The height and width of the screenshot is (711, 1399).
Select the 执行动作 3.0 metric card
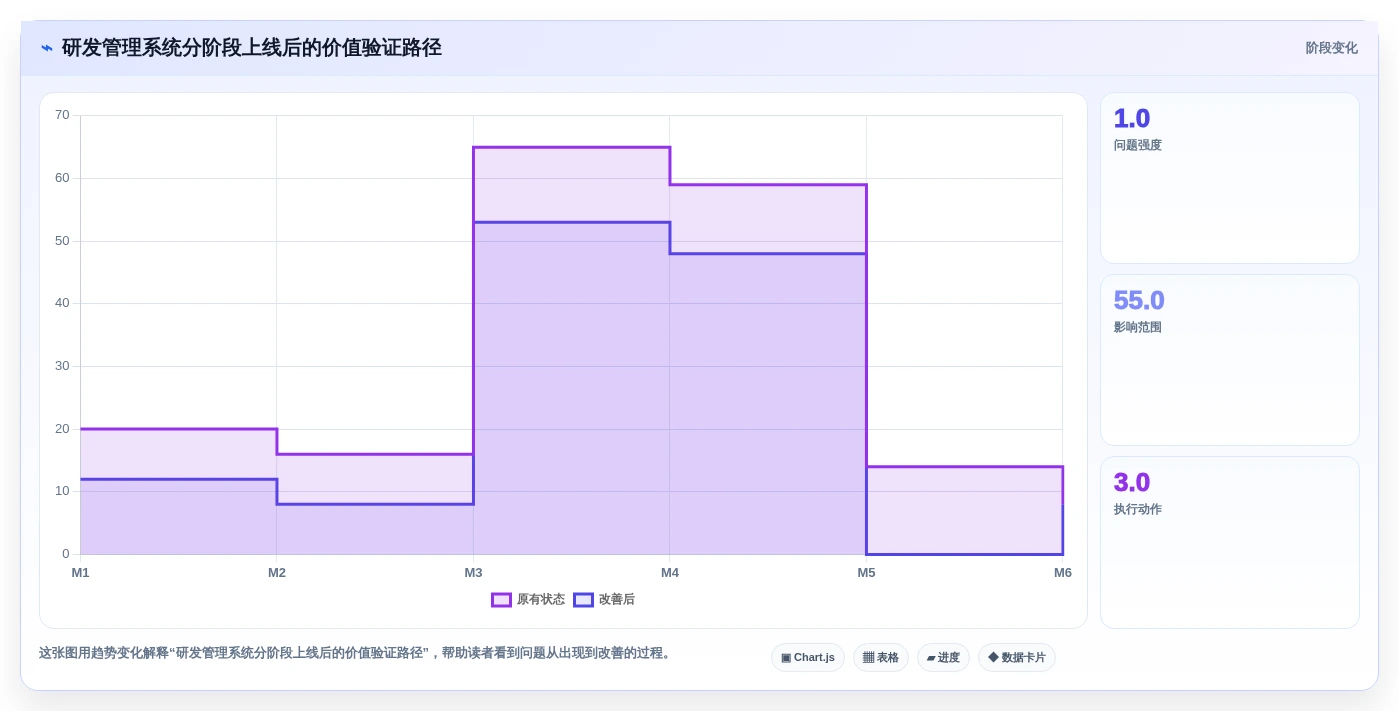pyautogui.click(x=1230, y=542)
